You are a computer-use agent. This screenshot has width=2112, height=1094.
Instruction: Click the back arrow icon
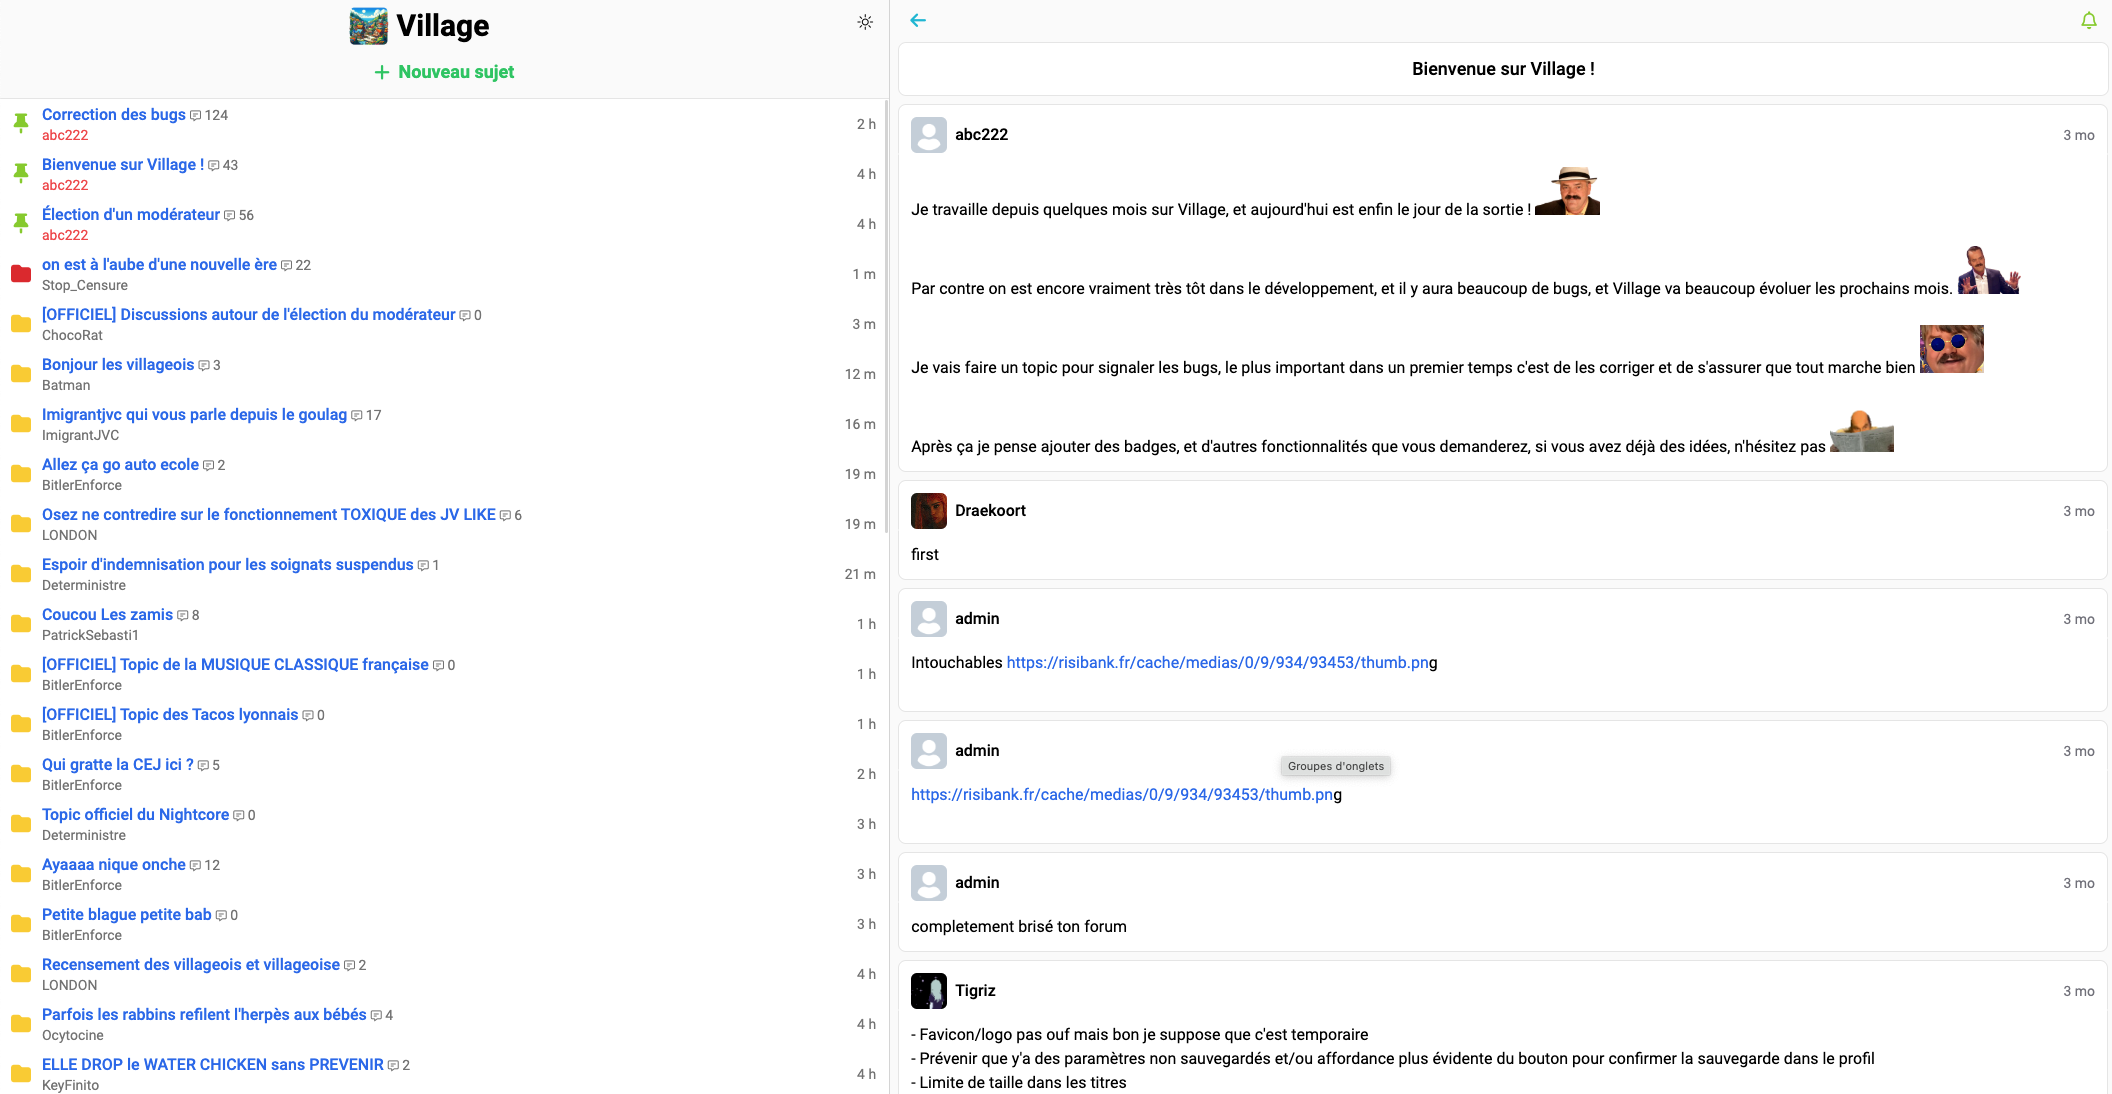[918, 20]
